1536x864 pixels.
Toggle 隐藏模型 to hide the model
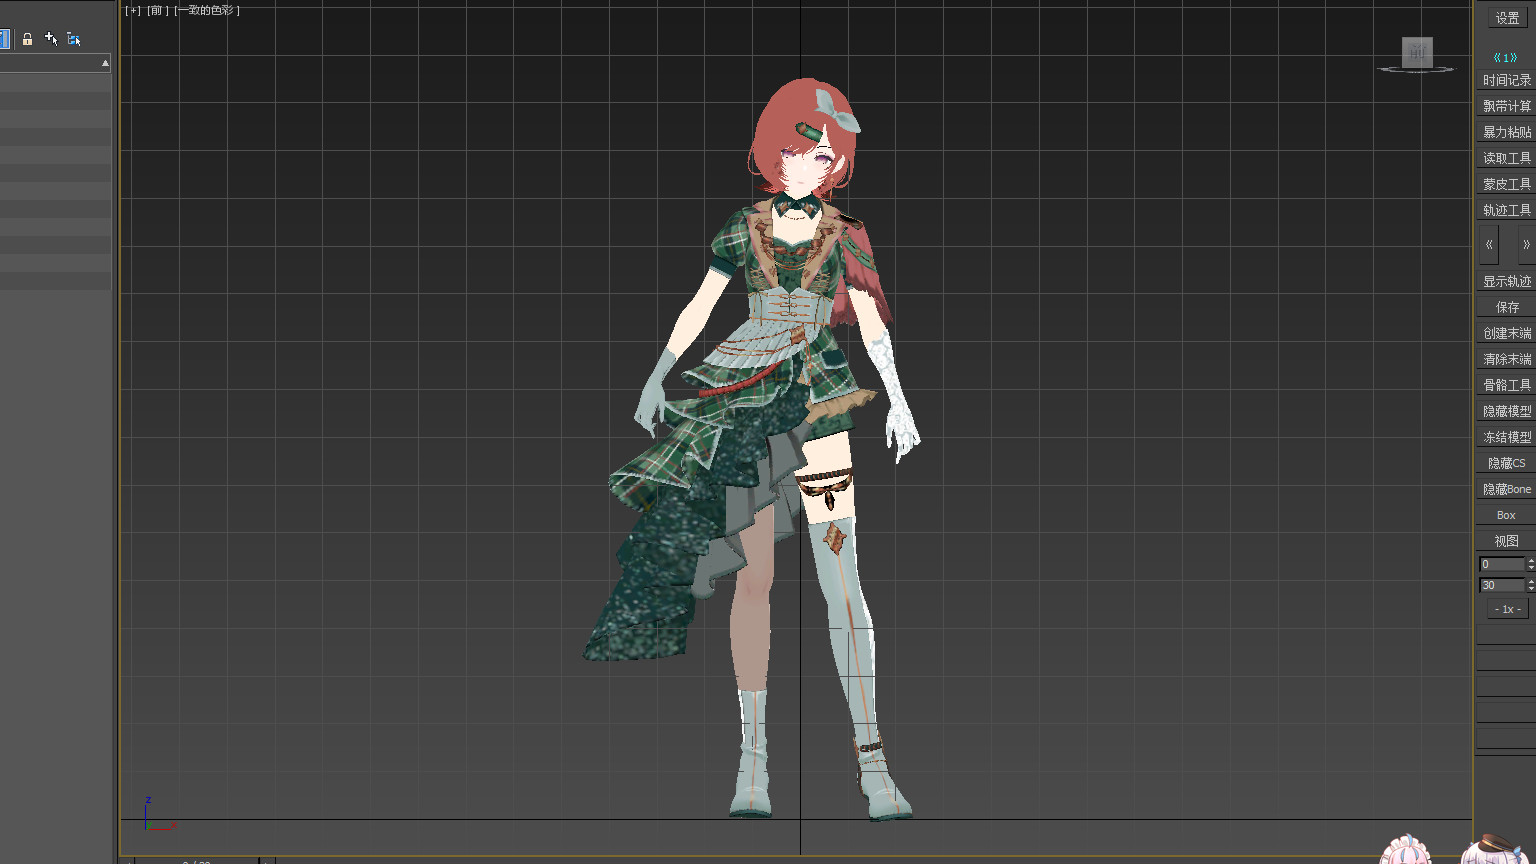pos(1506,411)
